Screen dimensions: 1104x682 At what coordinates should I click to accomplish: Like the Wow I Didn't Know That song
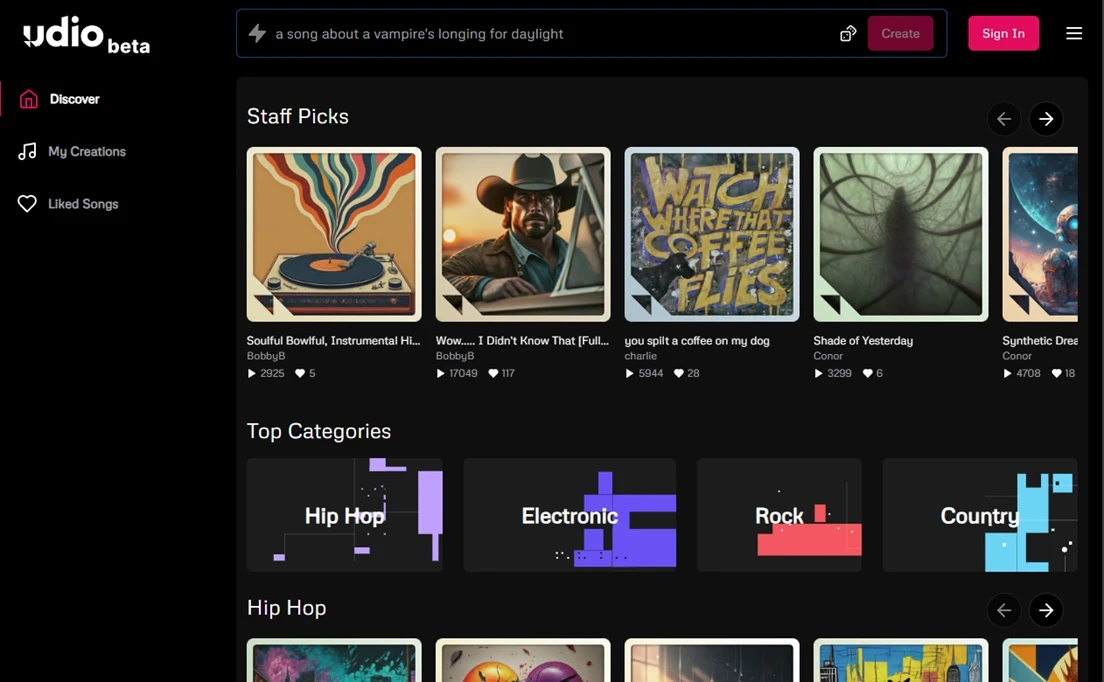(495, 373)
